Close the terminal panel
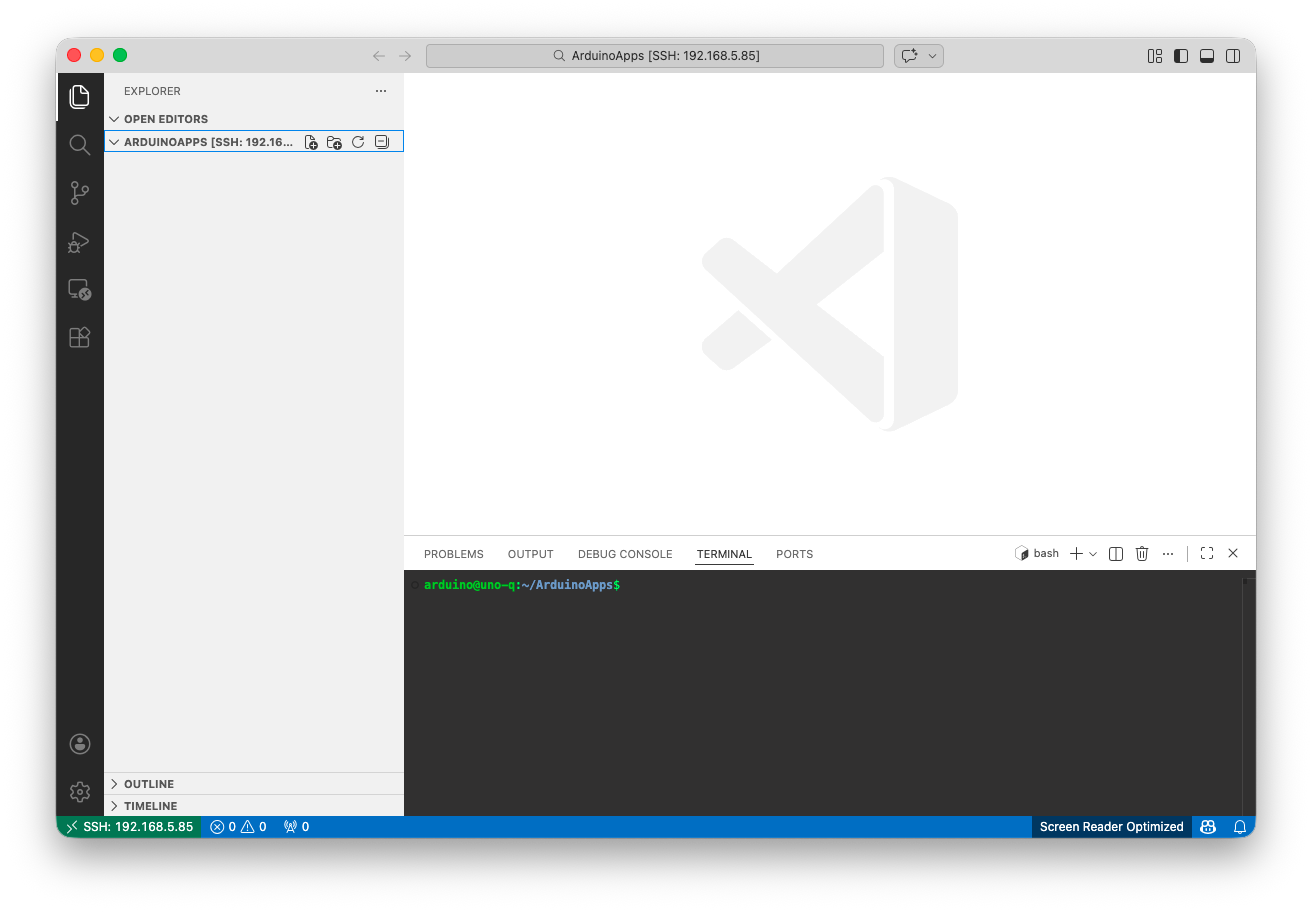This screenshot has width=1312, height=912. [1233, 553]
